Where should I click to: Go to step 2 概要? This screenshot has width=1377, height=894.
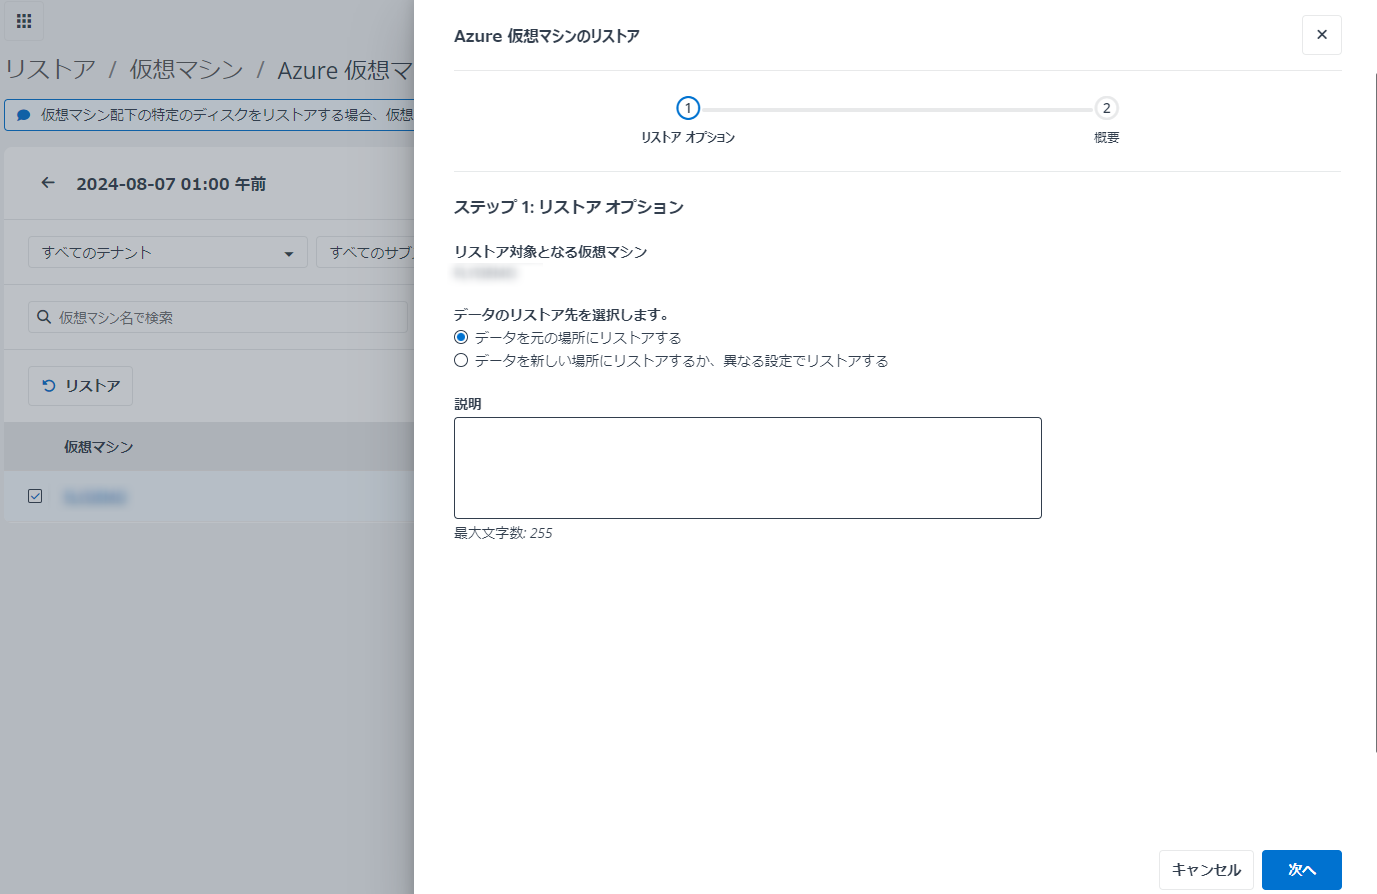coord(1106,108)
